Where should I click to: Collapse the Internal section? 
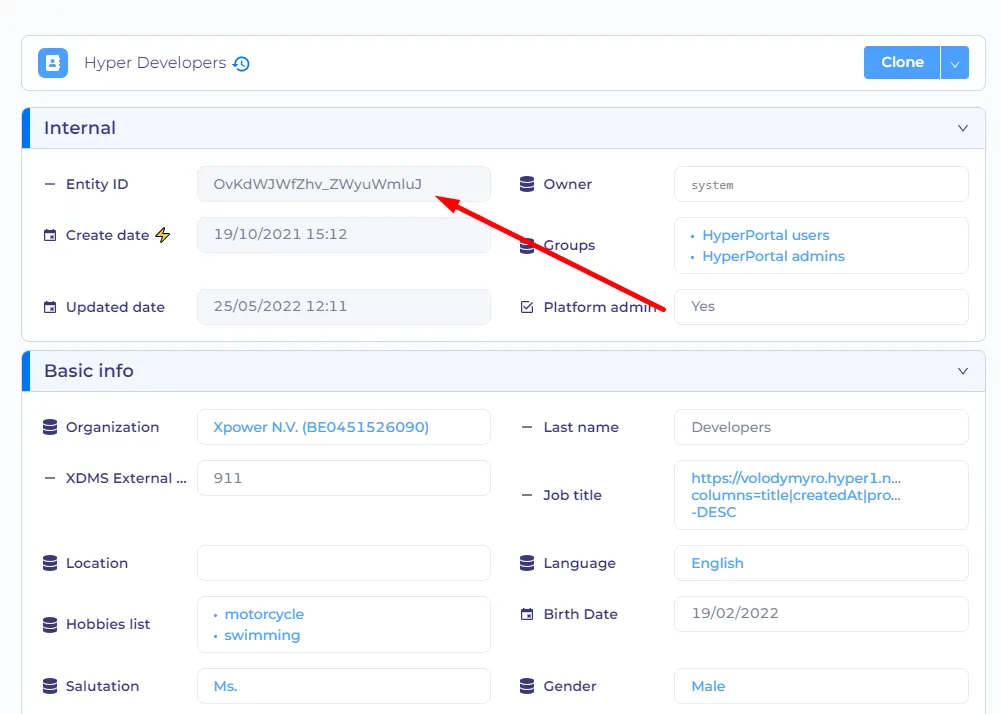pyautogui.click(x=963, y=128)
